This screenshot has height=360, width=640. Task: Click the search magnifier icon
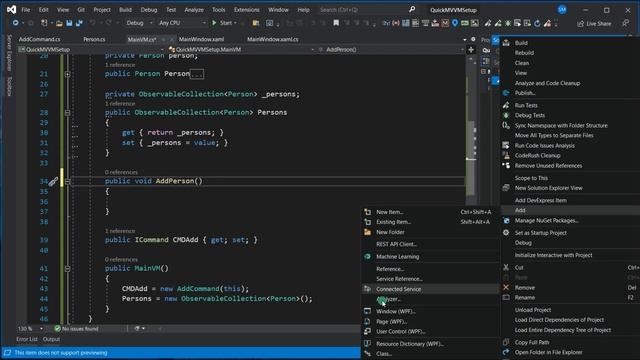[x=412, y=9]
